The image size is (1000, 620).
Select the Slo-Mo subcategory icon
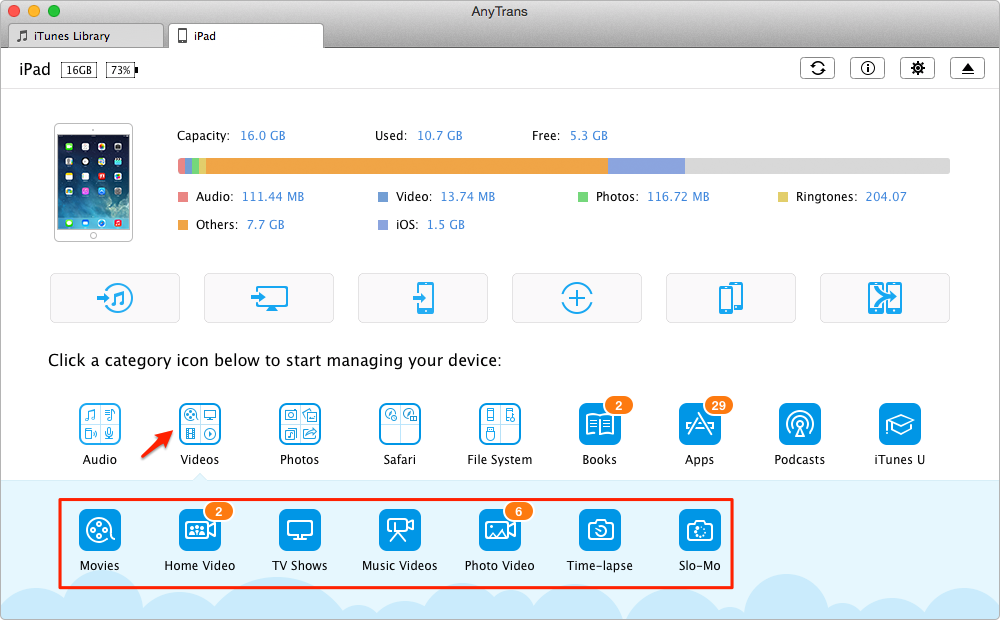pos(700,529)
